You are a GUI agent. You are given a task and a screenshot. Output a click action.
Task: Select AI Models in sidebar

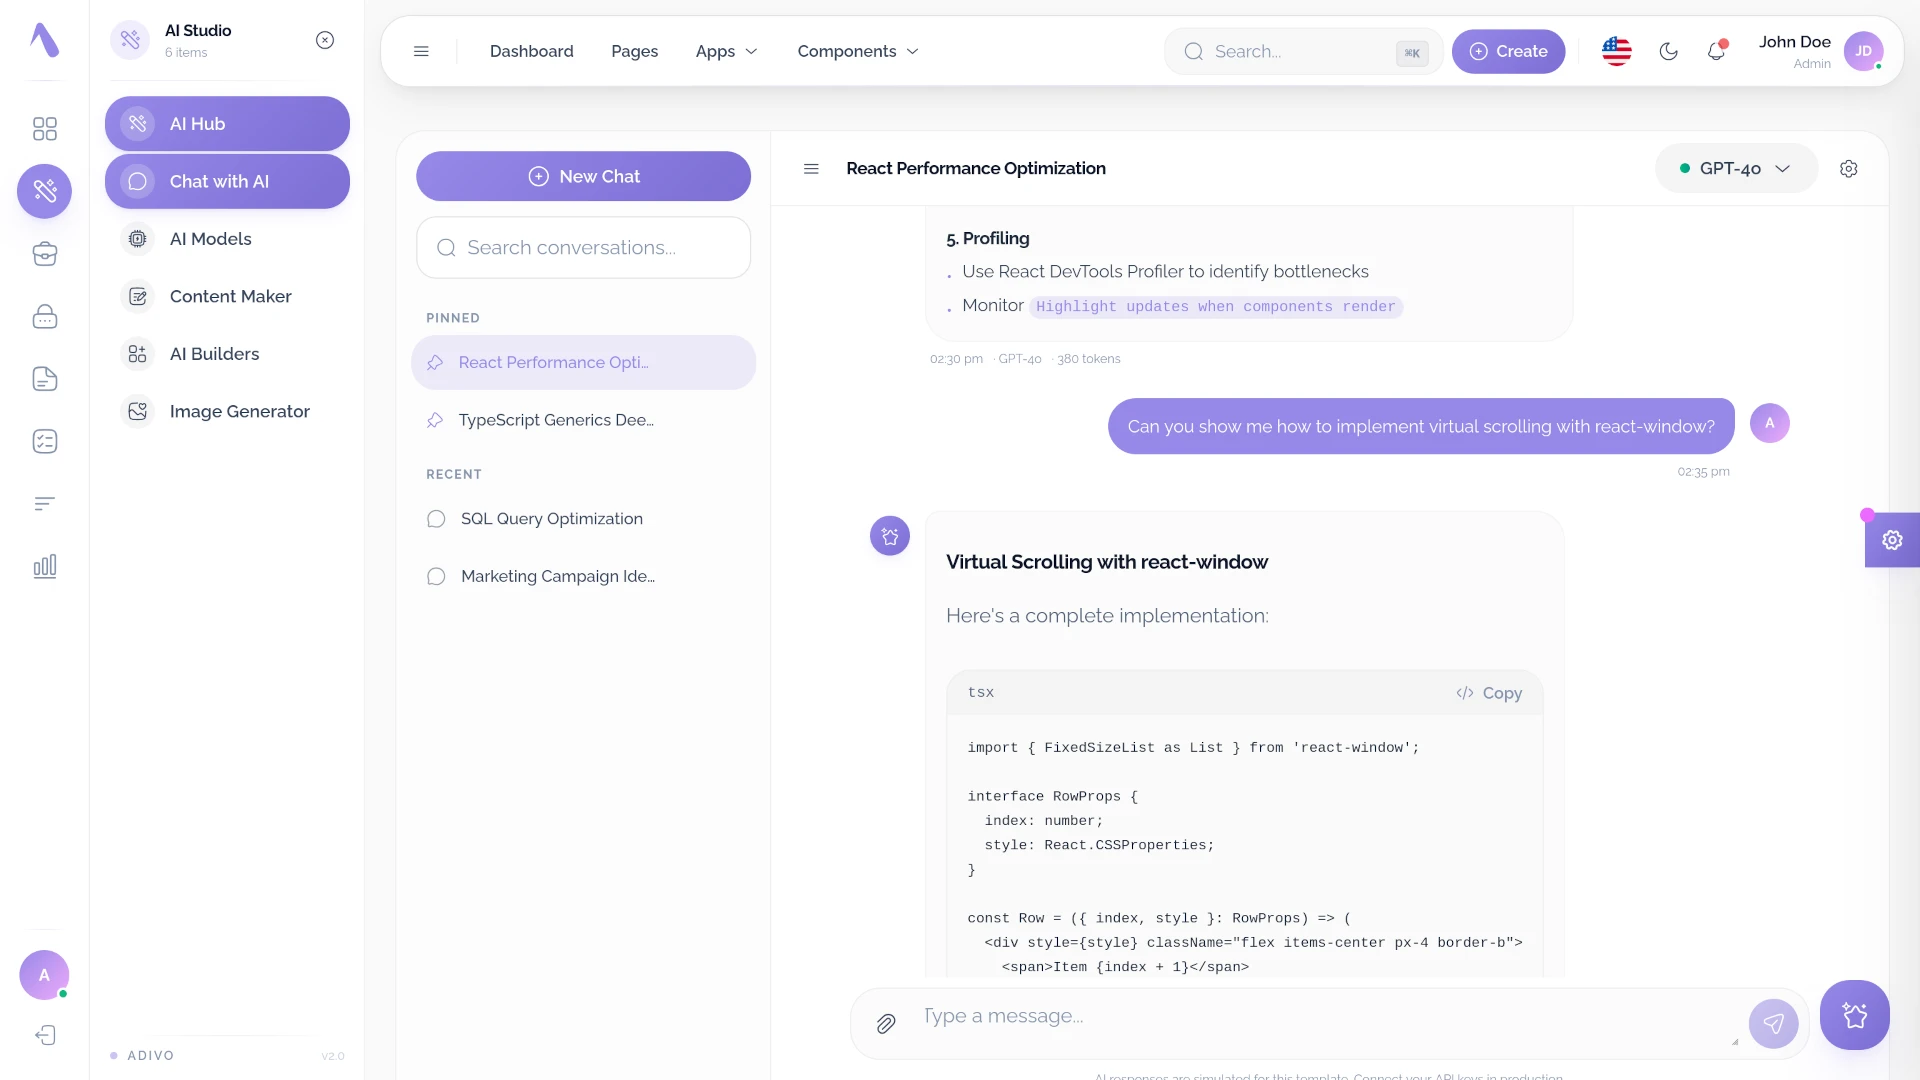tap(227, 239)
